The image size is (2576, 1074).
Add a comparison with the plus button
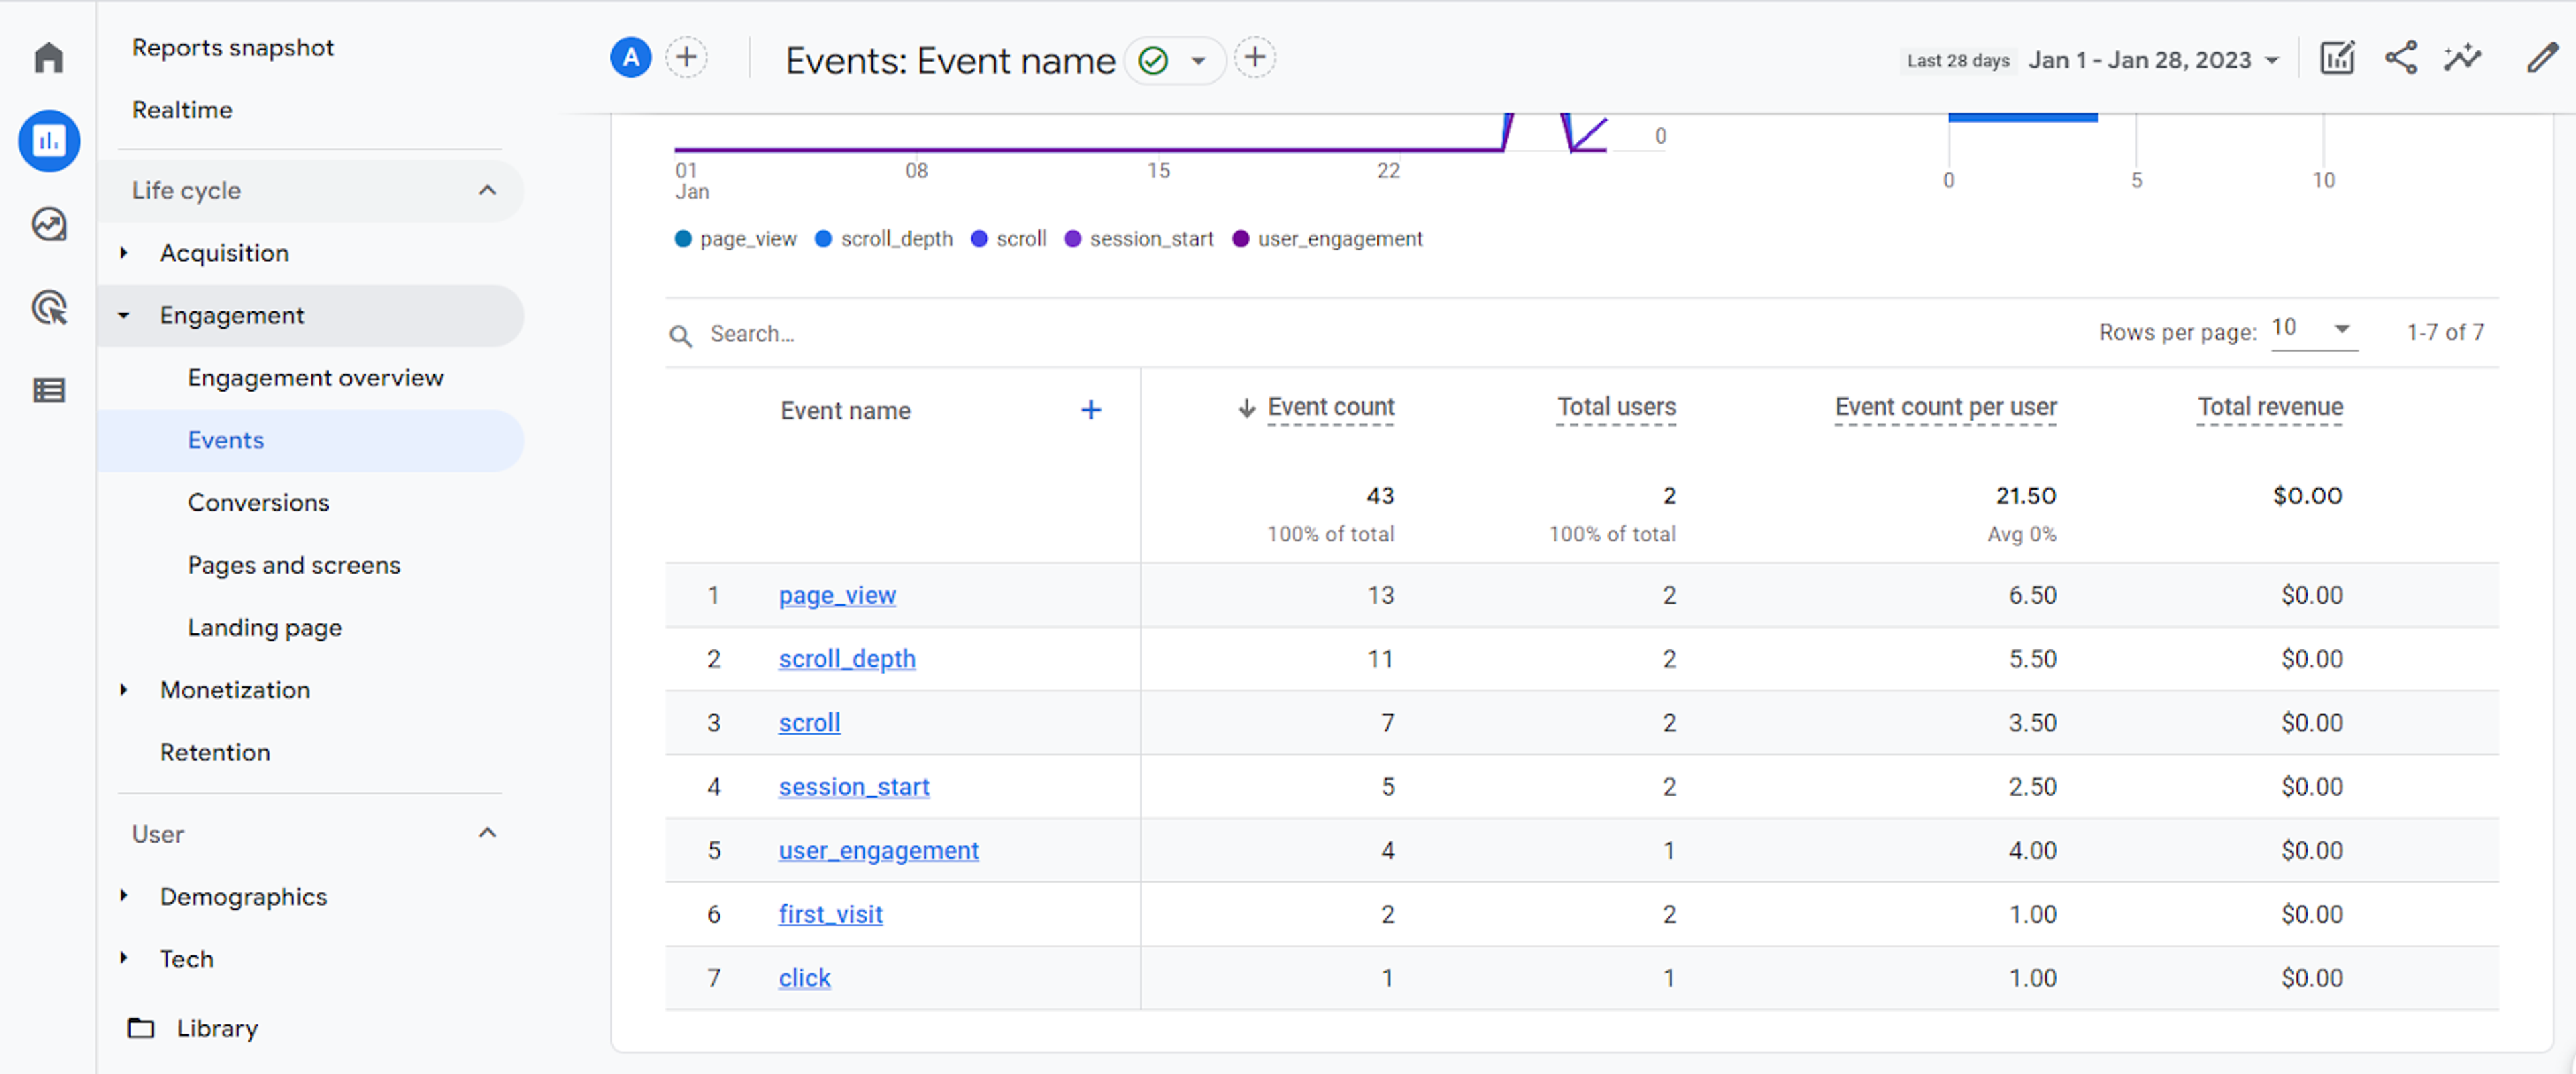coord(686,57)
